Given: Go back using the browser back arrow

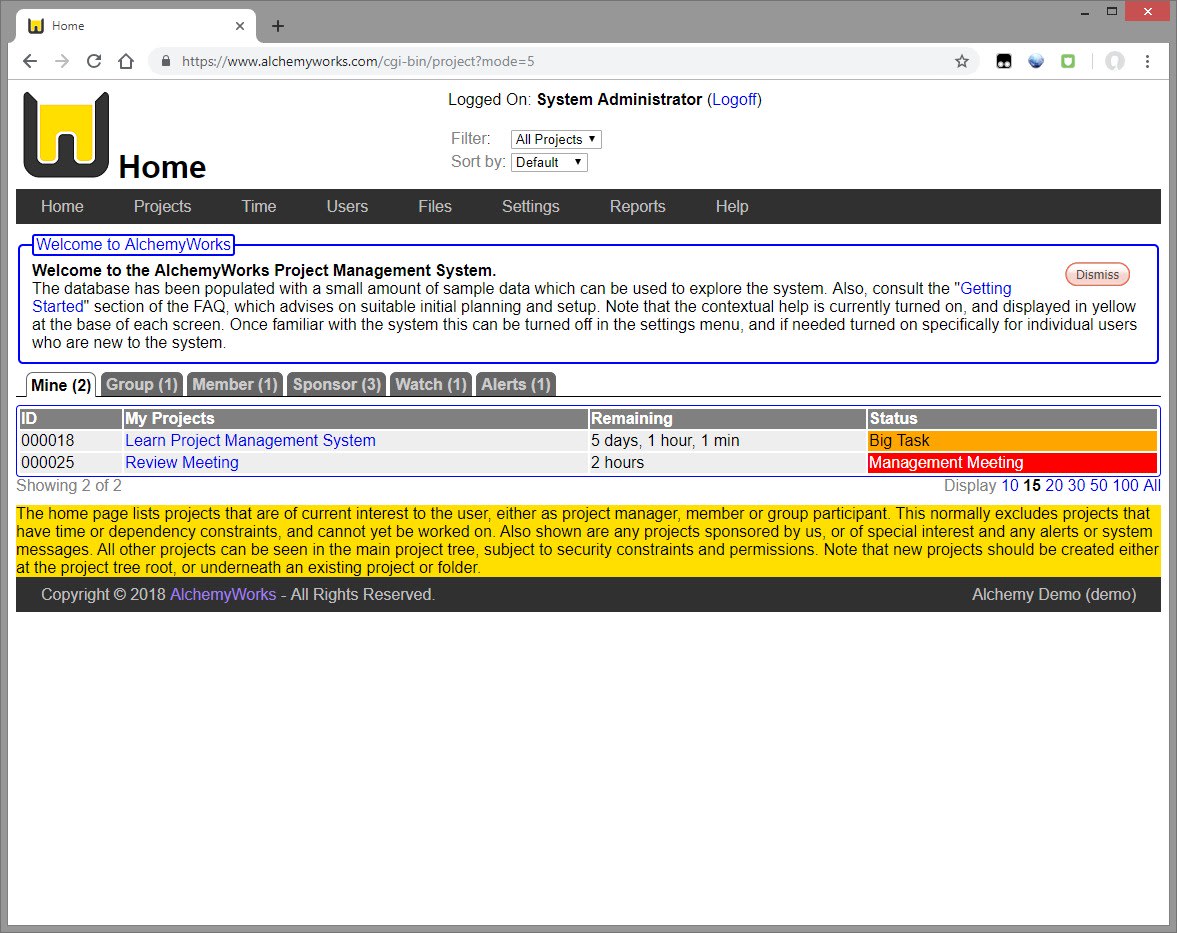Looking at the screenshot, I should [30, 62].
